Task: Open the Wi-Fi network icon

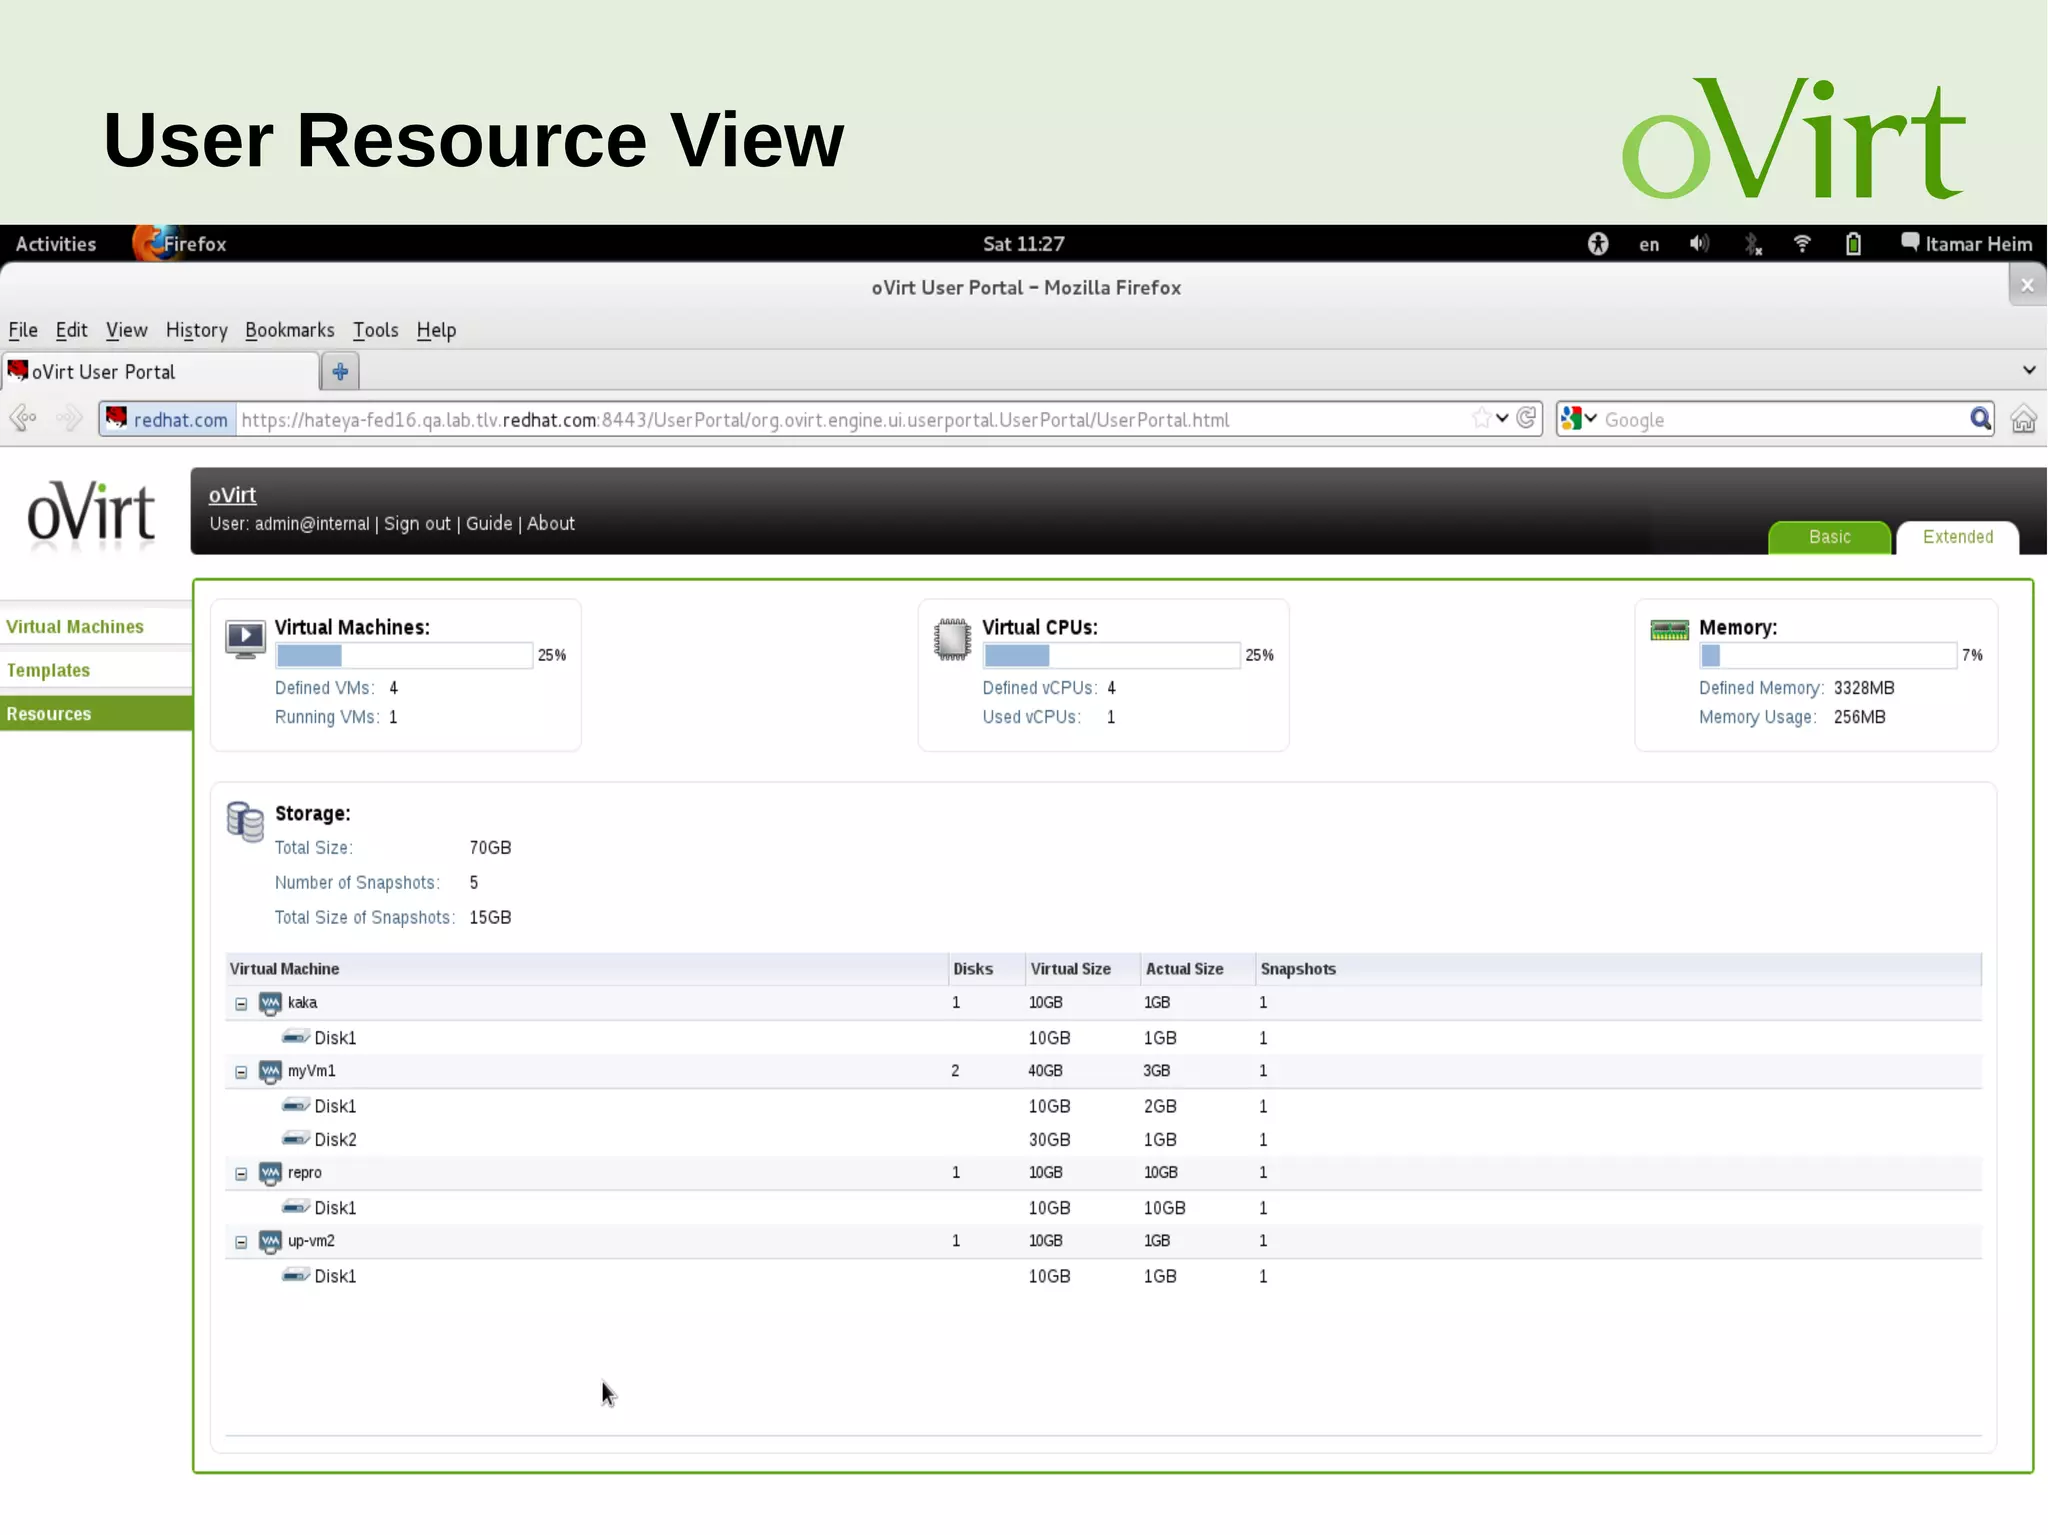Action: tap(1802, 244)
